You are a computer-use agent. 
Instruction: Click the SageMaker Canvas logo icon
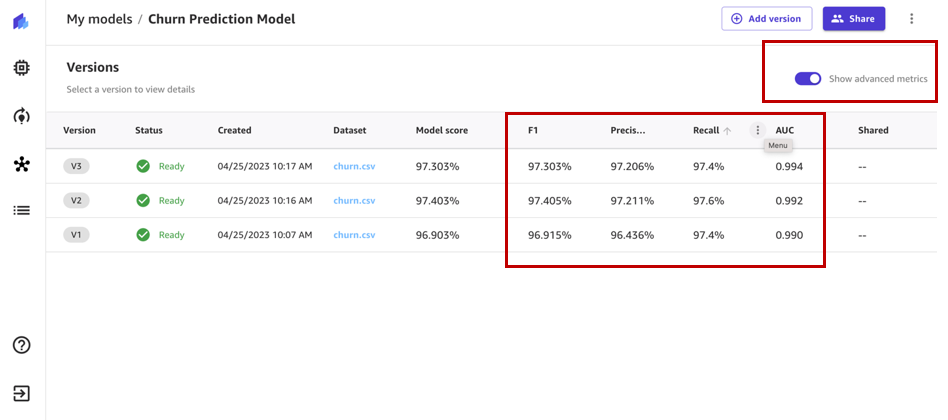coord(21,22)
